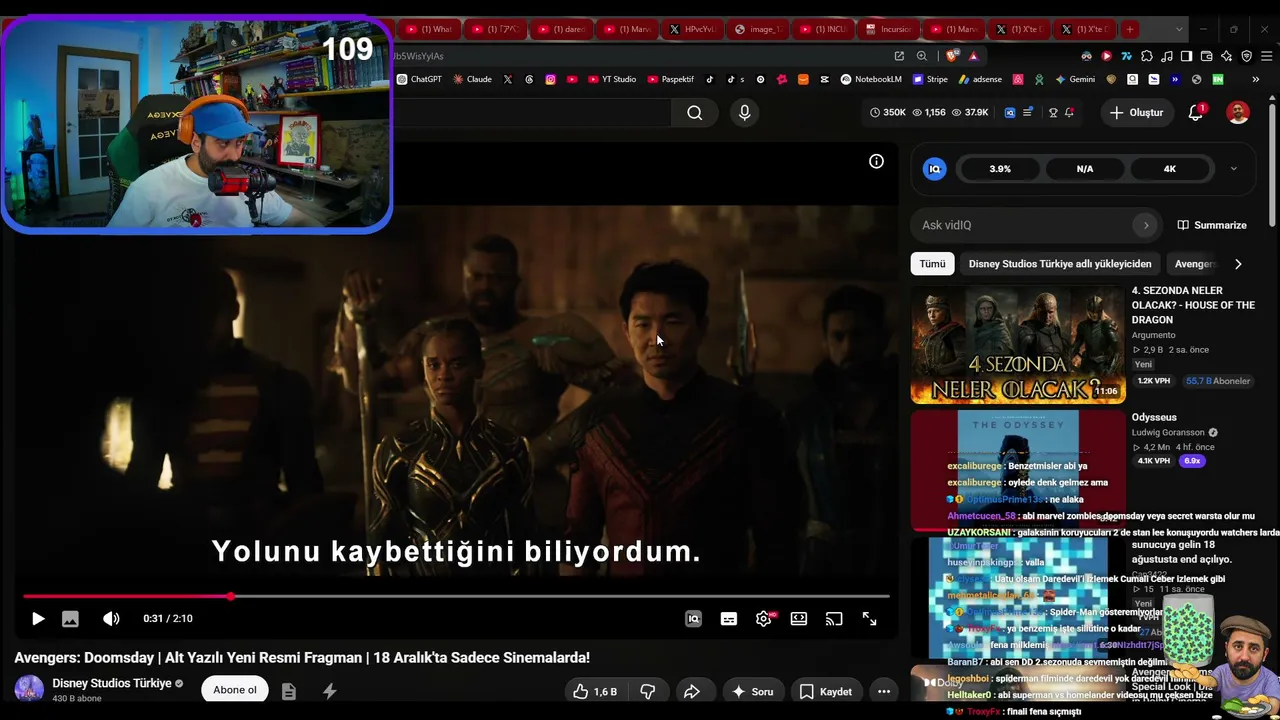Click the Disney Studios Türkiye channel avatar
1280x720 pixels.
(x=29, y=689)
